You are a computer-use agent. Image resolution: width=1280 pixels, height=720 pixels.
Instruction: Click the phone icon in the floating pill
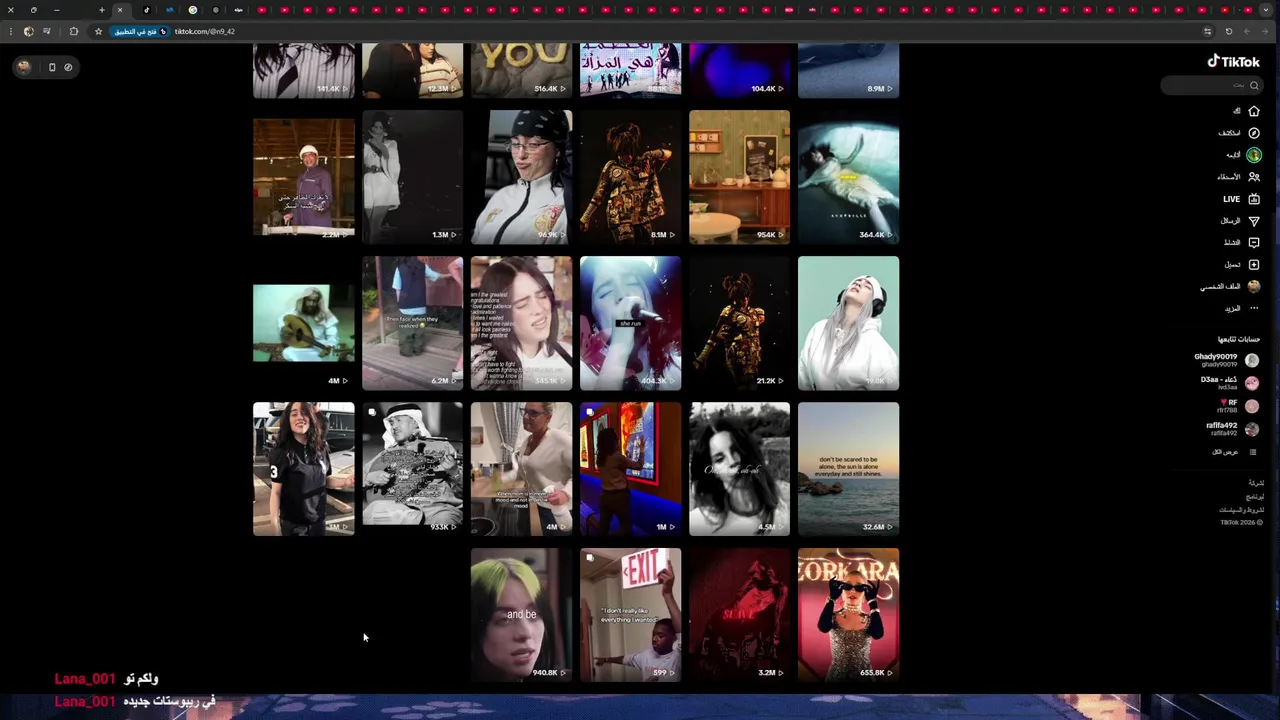pos(52,67)
